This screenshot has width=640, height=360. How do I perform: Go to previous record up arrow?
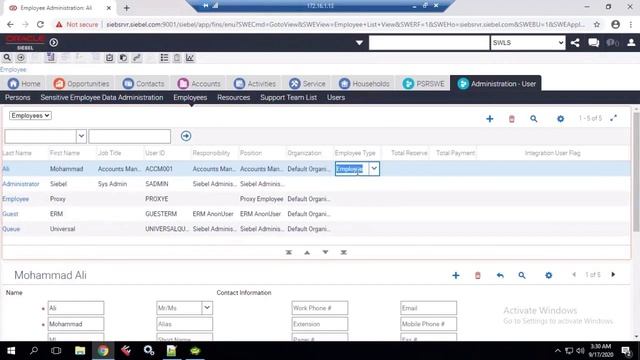pyautogui.click(x=307, y=252)
